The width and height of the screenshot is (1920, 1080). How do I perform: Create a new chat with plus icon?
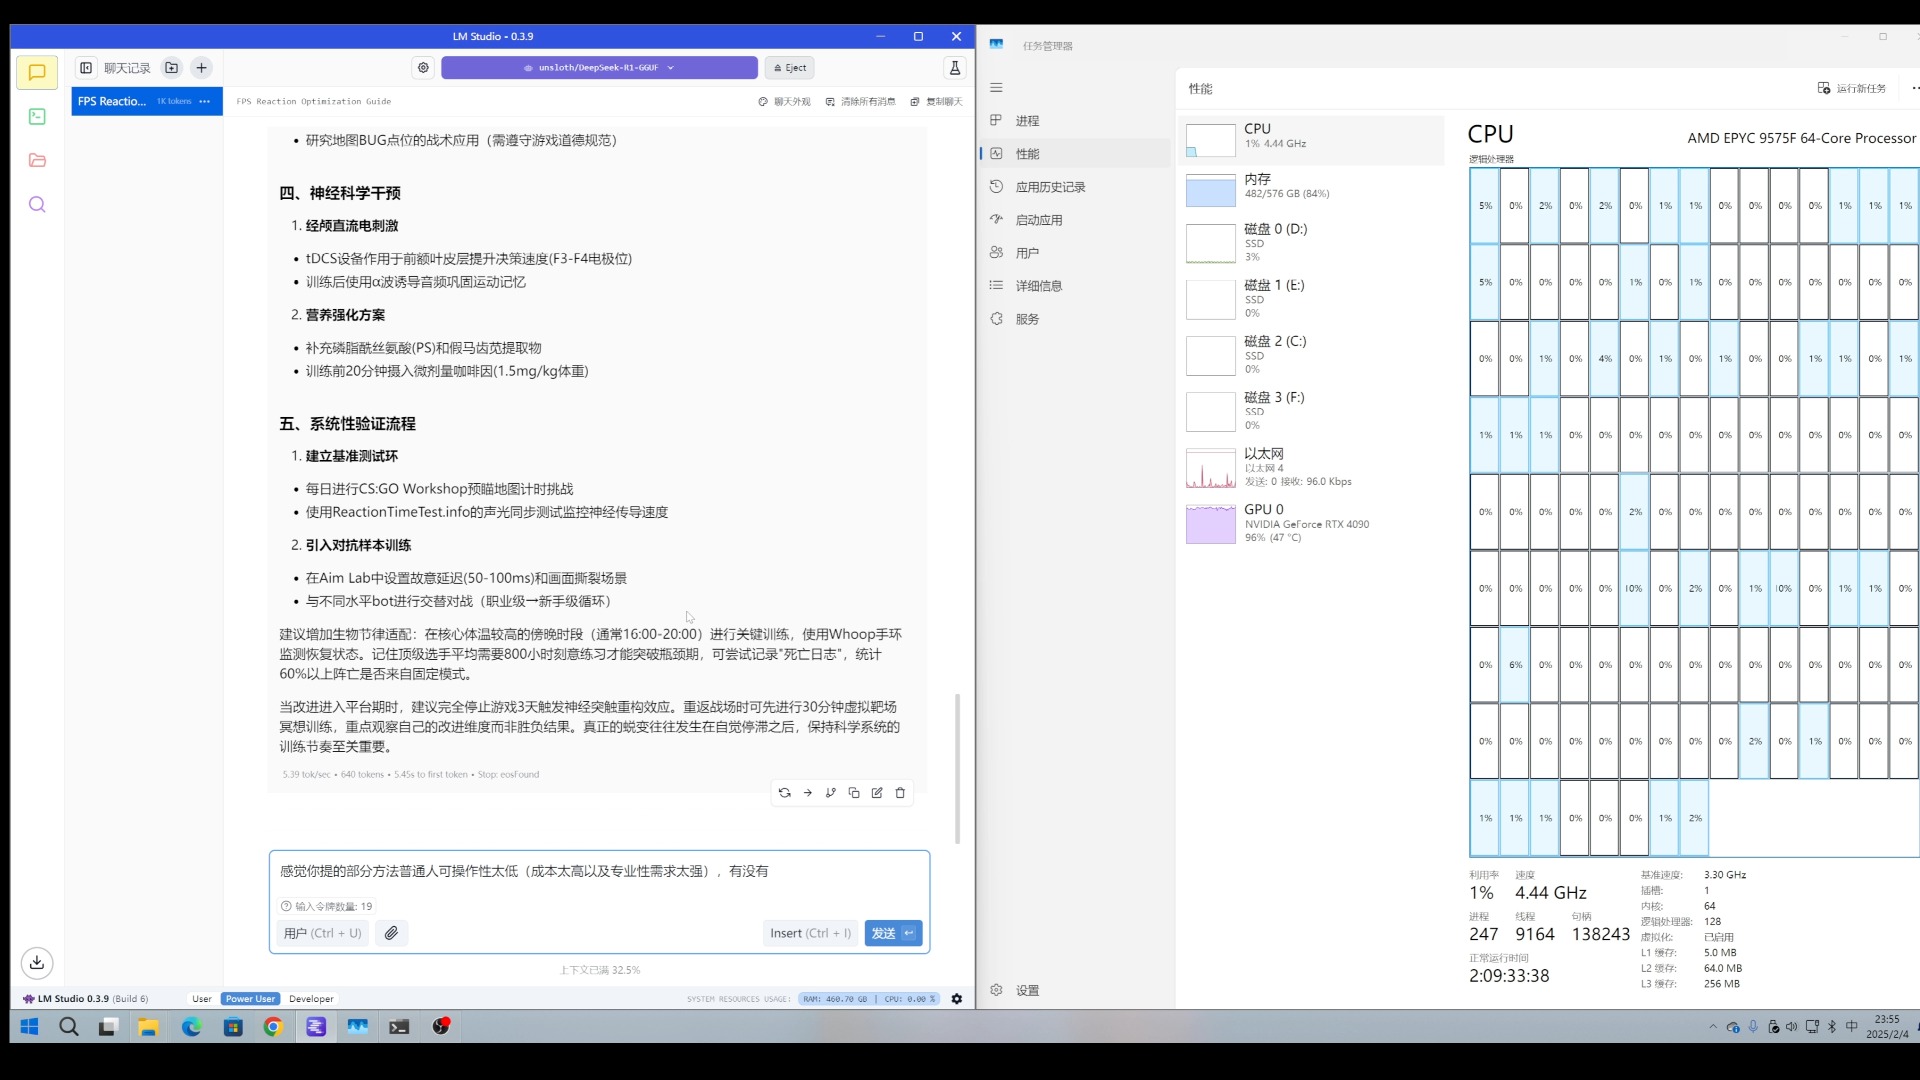(x=201, y=68)
